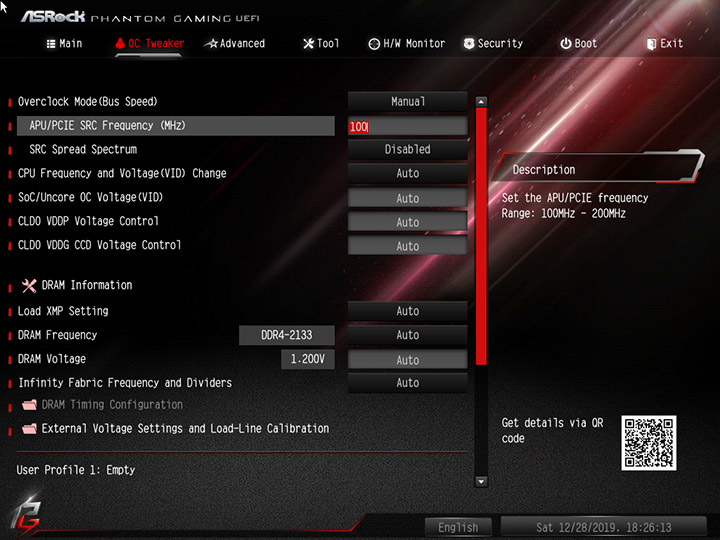This screenshot has height=540, width=720.
Task: Click the QR code image
Action: coord(648,443)
